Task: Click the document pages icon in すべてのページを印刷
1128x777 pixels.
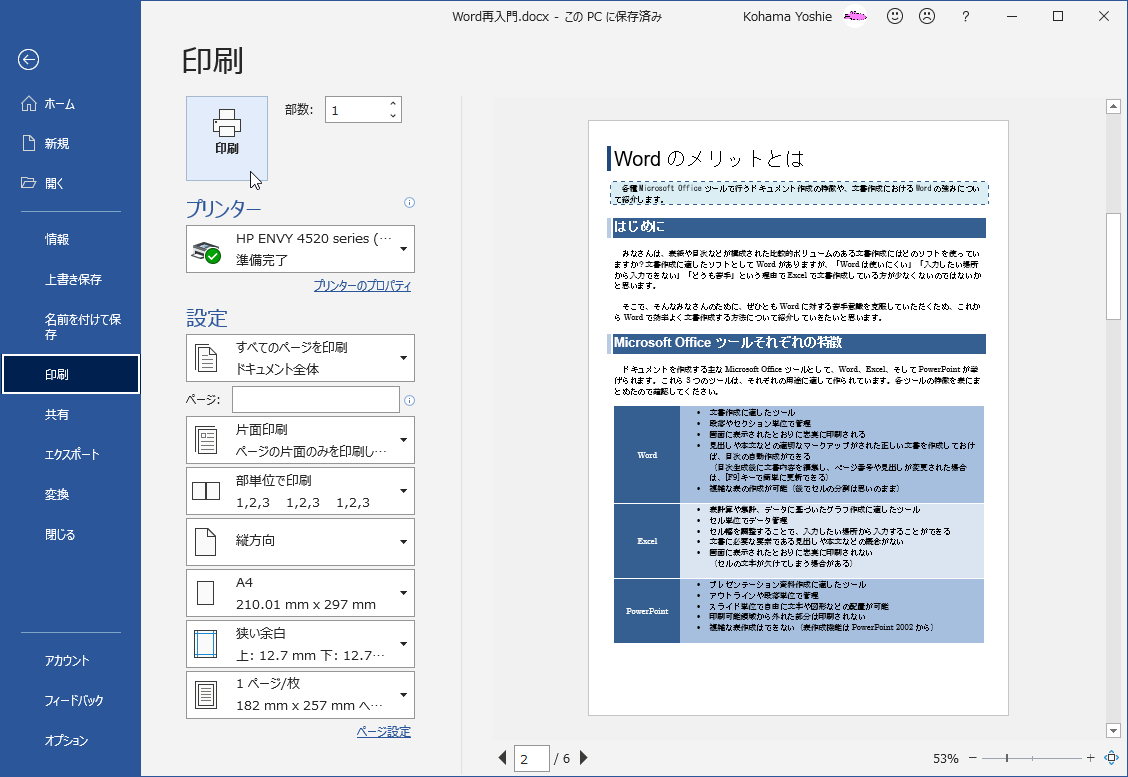Action: click(x=206, y=358)
